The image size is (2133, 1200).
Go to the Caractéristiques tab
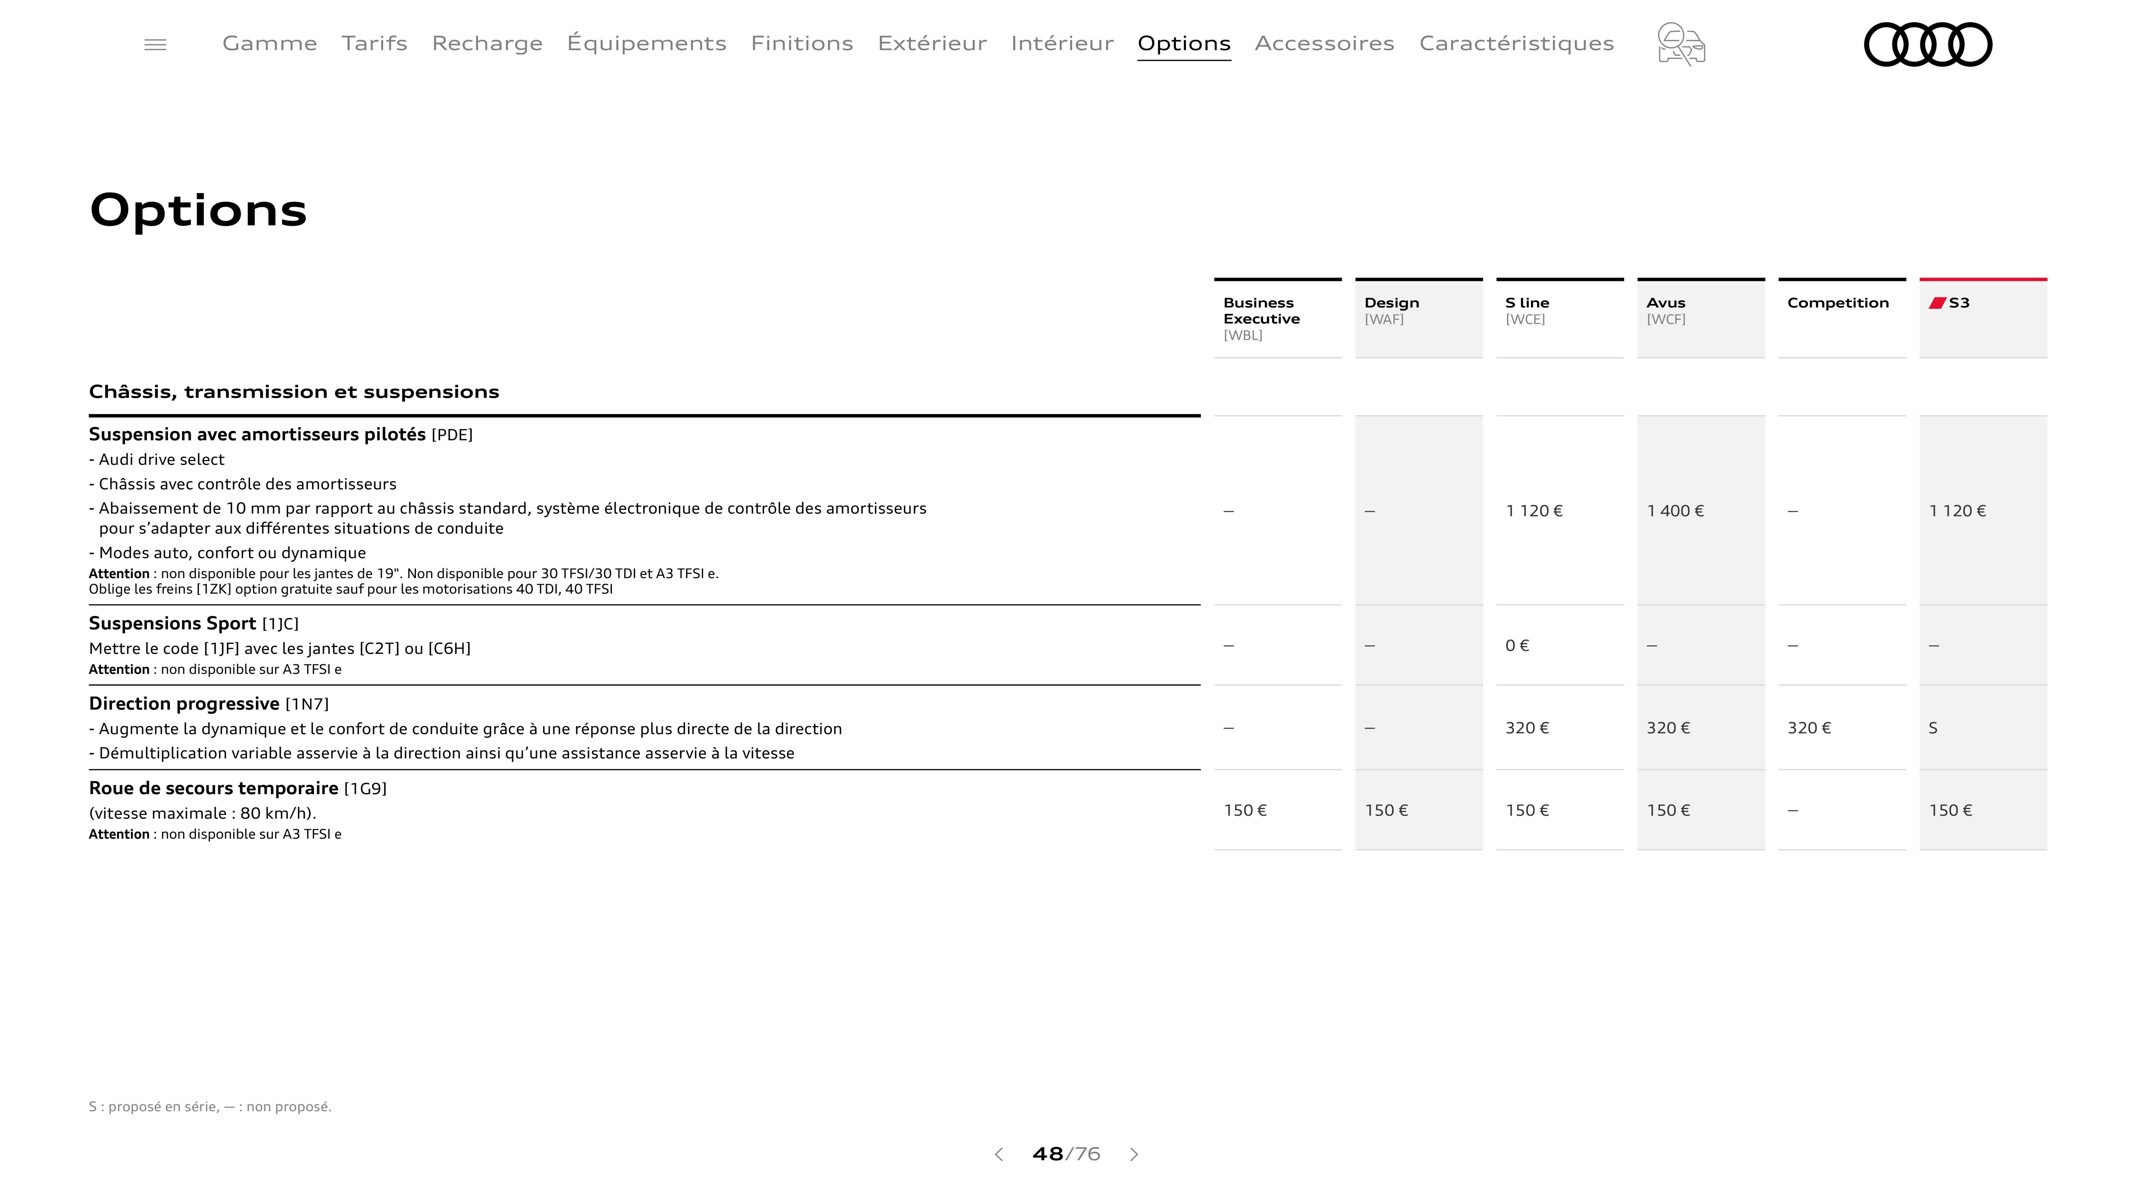click(1517, 43)
